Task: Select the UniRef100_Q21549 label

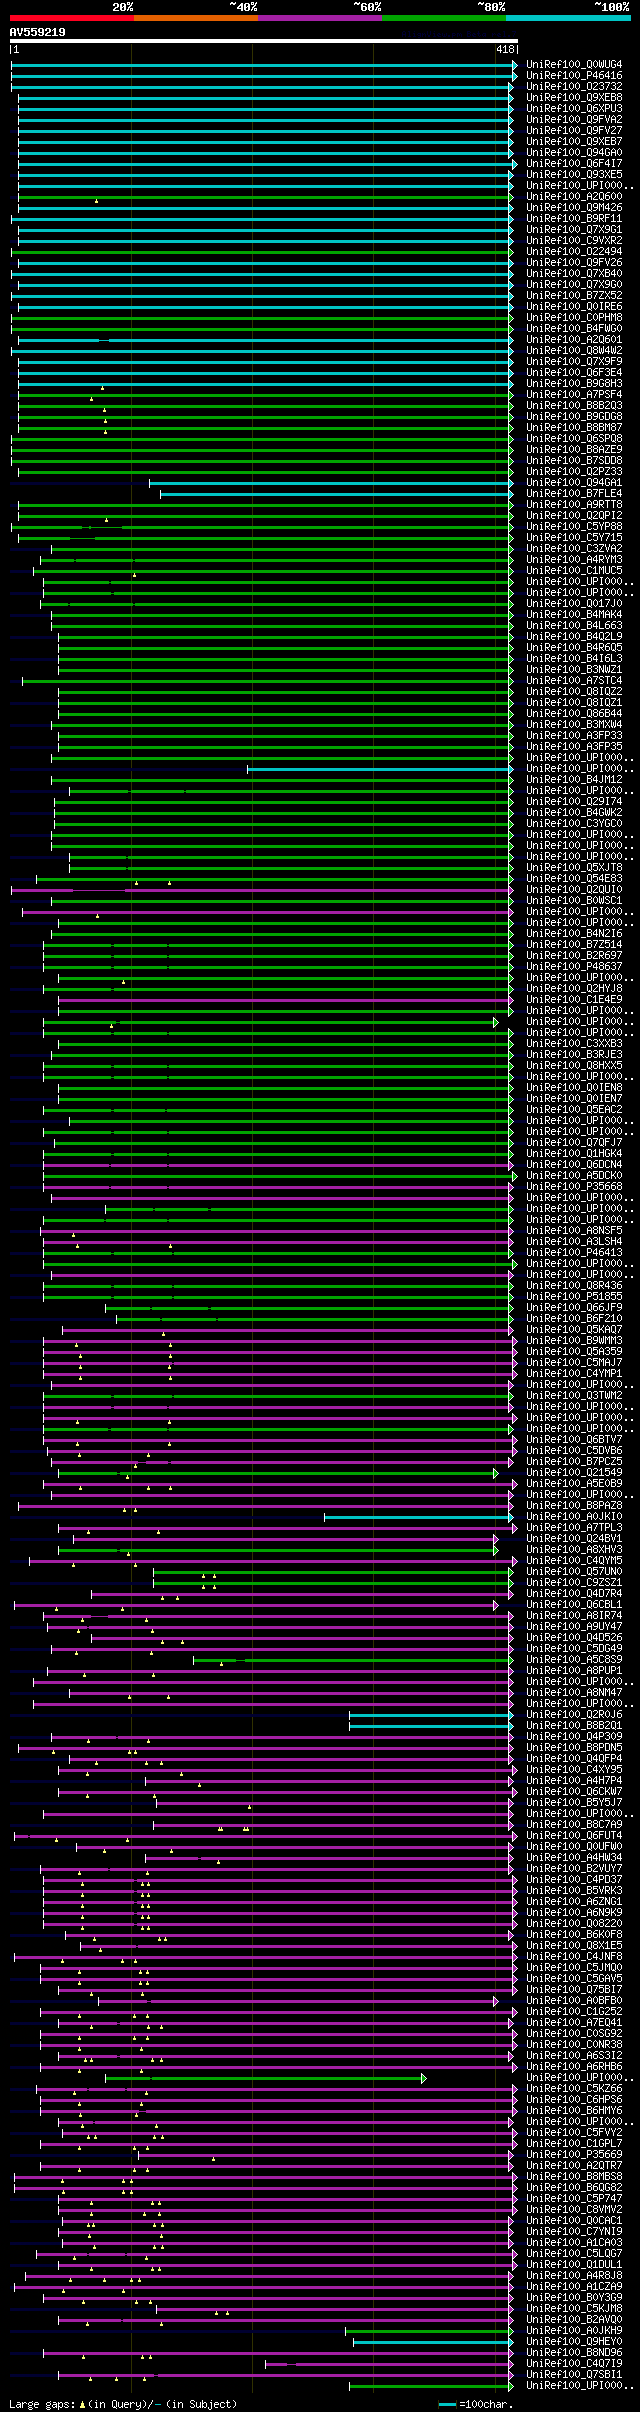Action: click(x=574, y=1473)
